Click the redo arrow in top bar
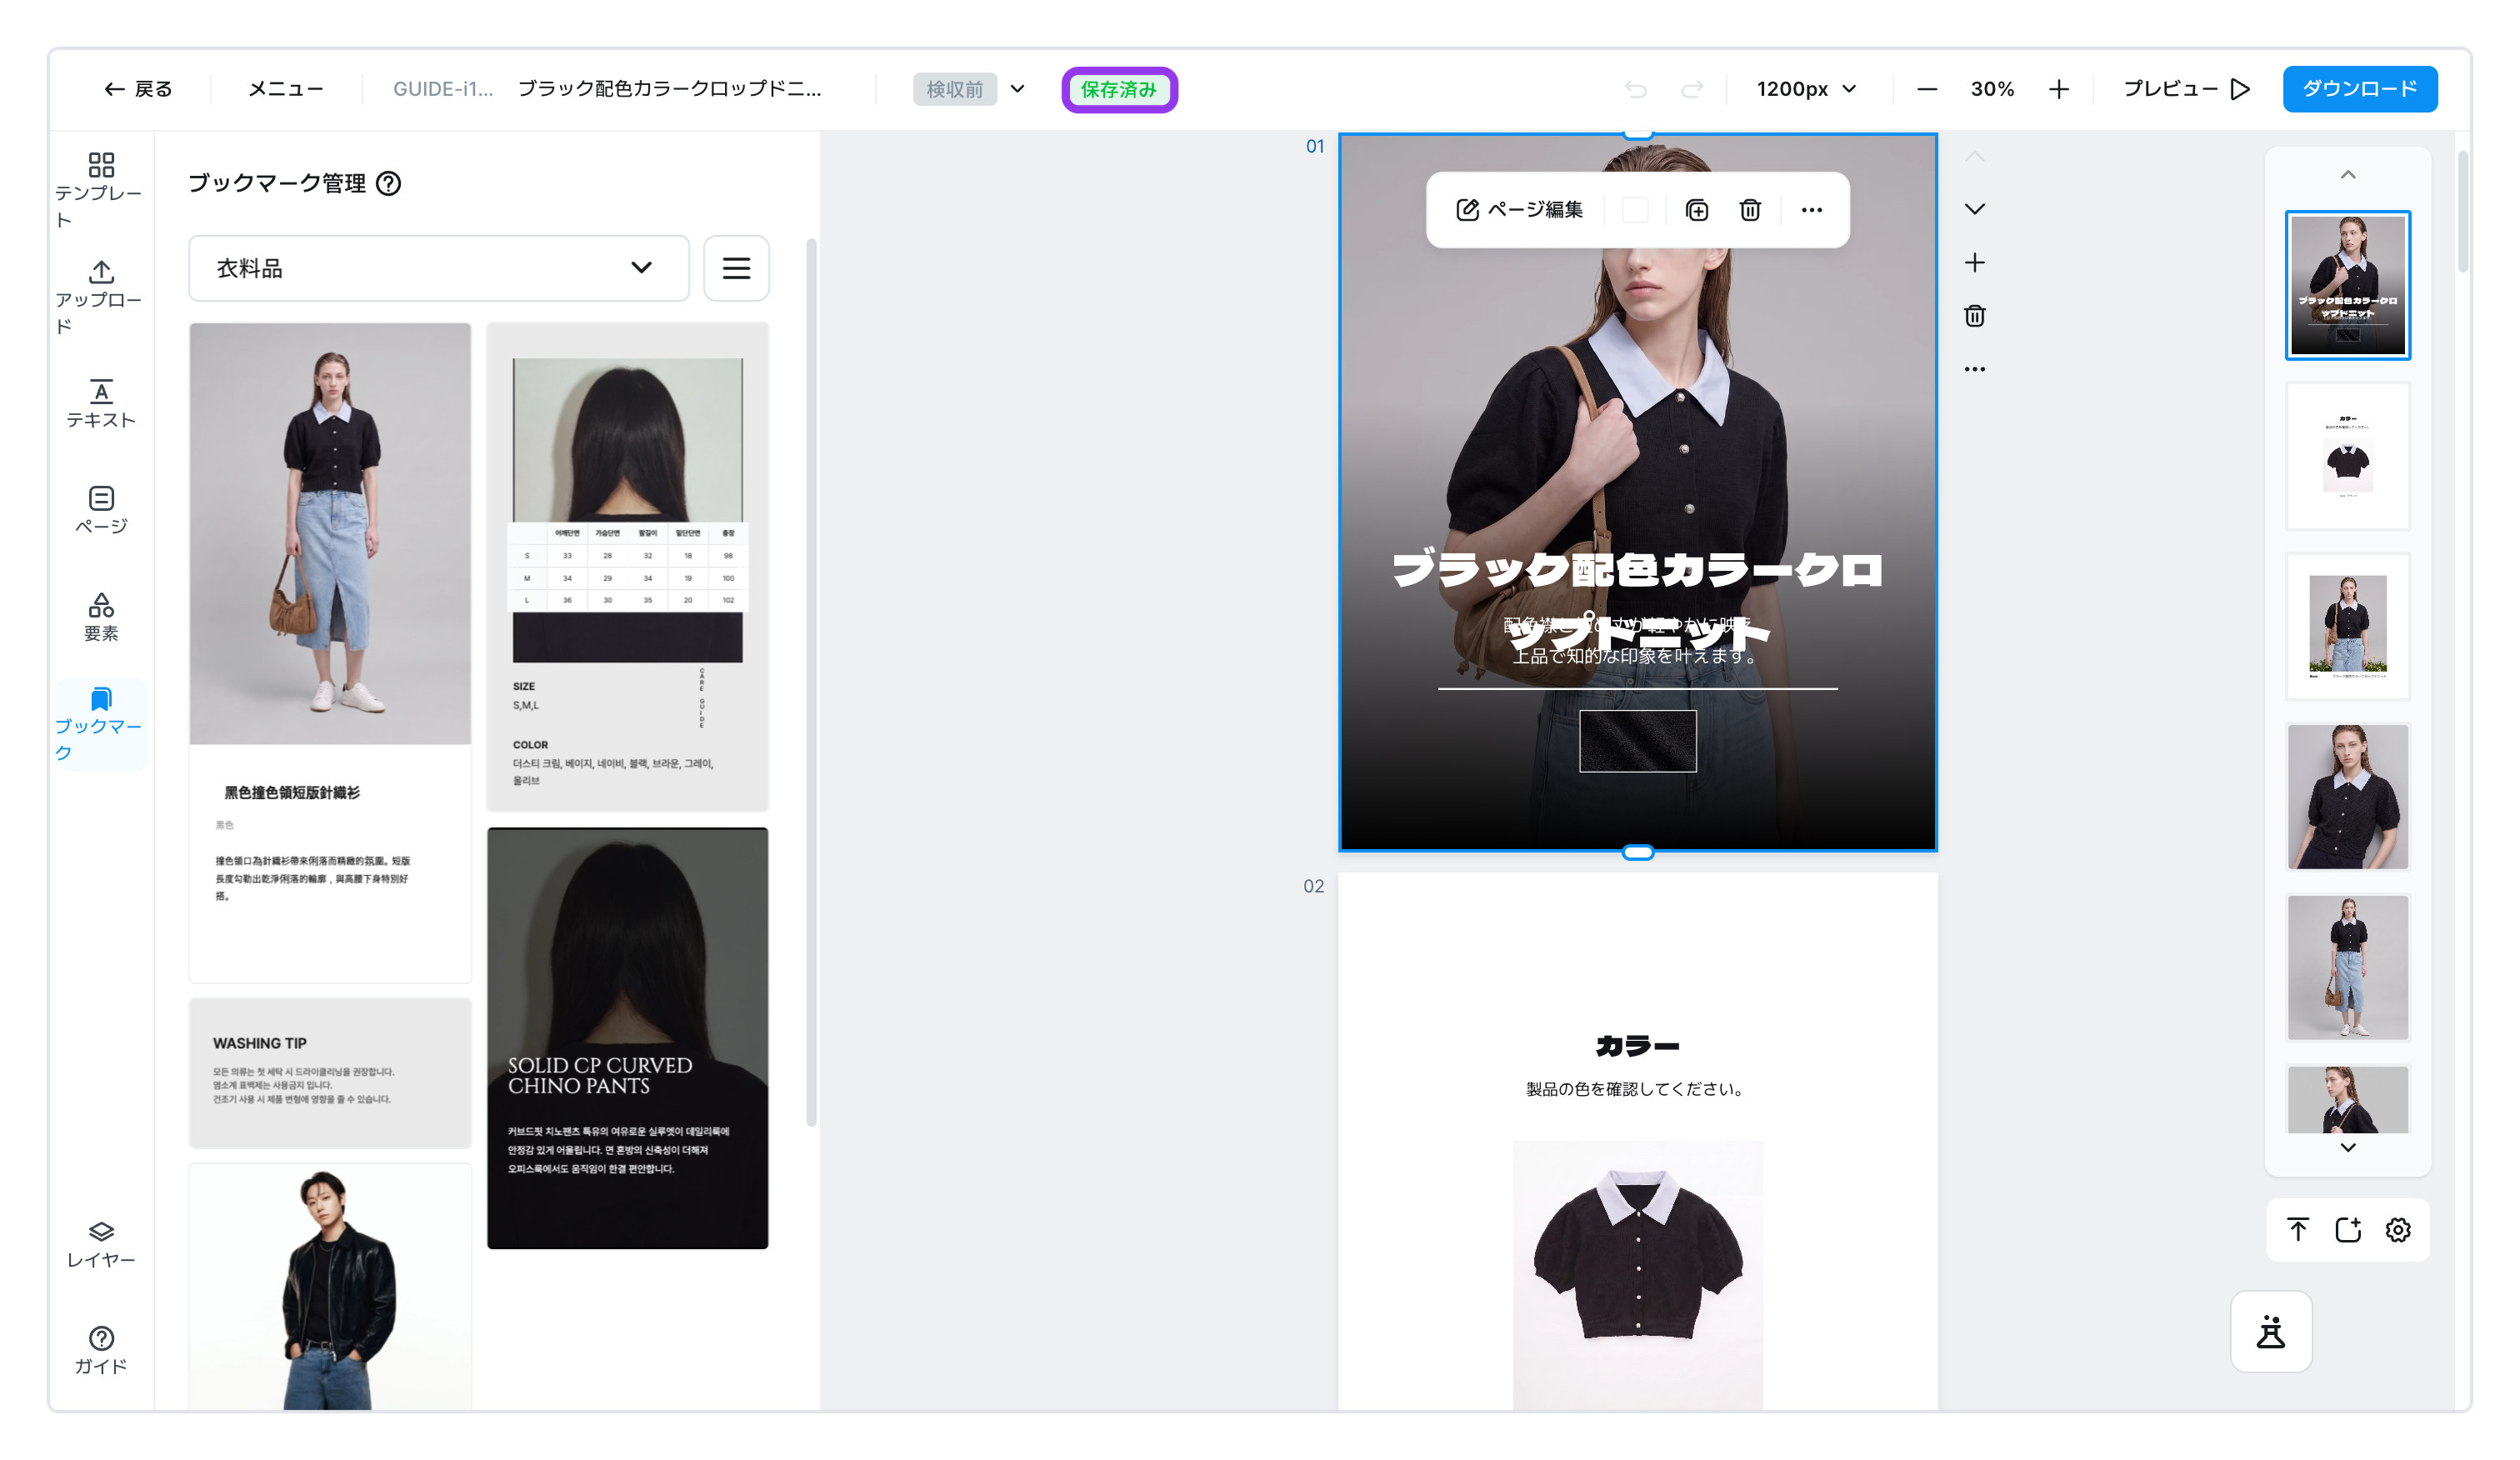This screenshot has height=1460, width=2520. click(x=1692, y=89)
